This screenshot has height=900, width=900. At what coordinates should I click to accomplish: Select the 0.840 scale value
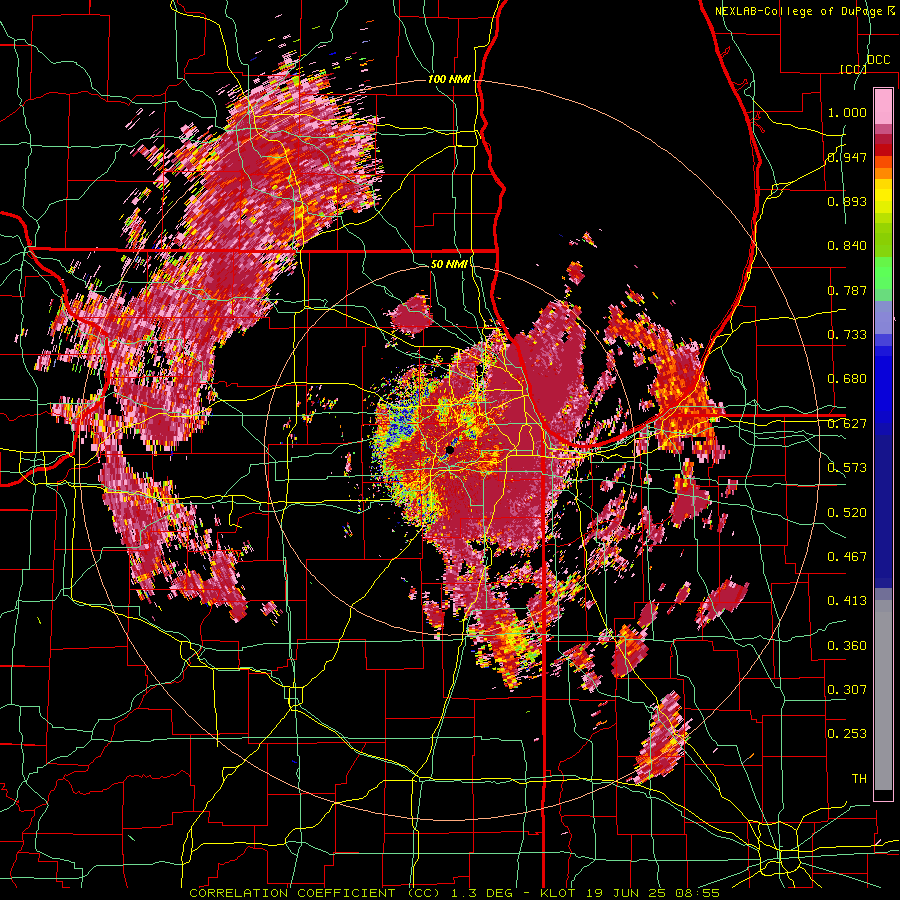pos(847,246)
